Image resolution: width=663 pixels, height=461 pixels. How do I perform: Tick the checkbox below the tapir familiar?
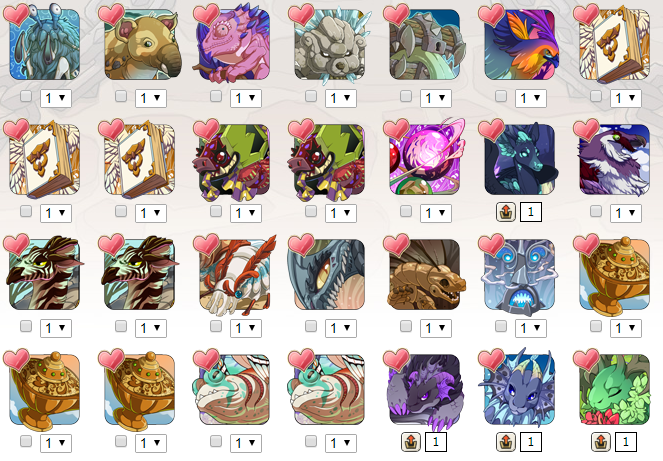pos(121,96)
